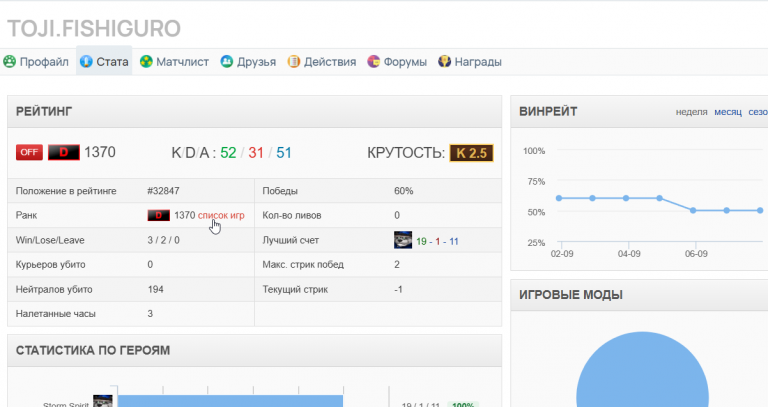
Task: Open the Матчлист tab
Action: click(x=174, y=62)
